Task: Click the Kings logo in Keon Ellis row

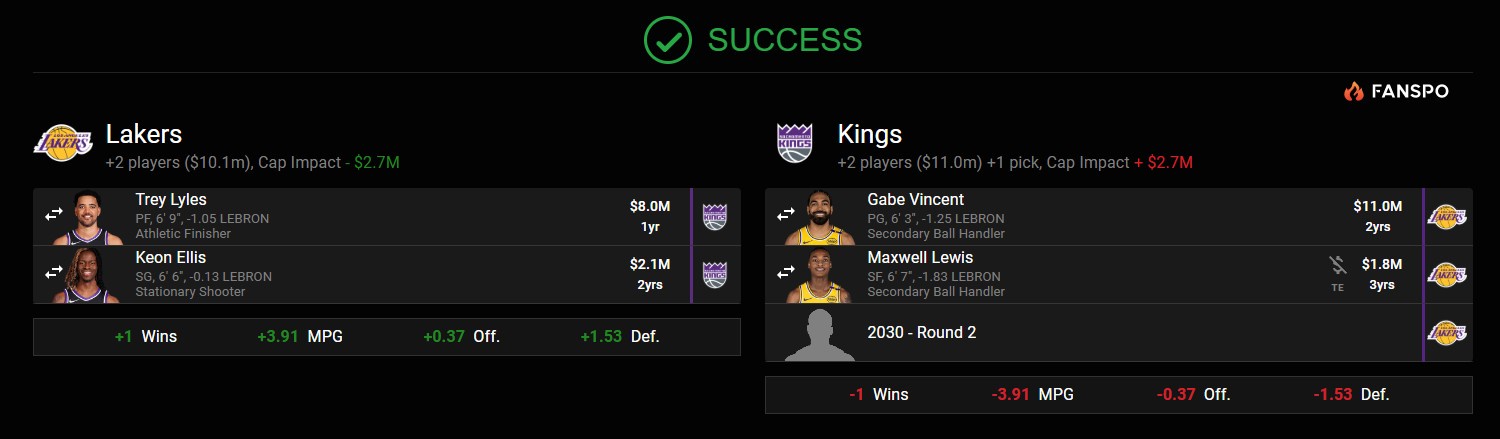Action: [715, 274]
